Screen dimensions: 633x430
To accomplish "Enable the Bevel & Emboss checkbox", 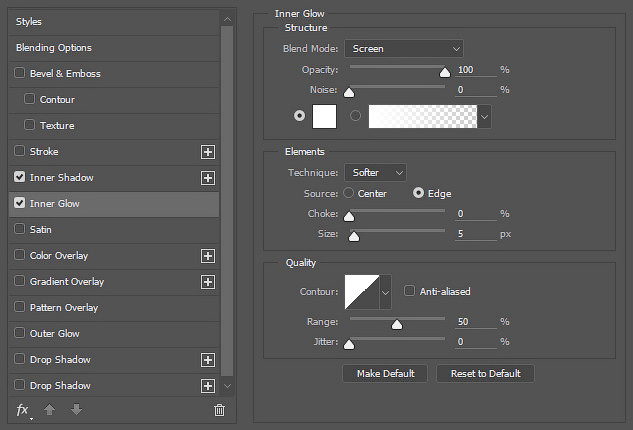I will [x=19, y=73].
